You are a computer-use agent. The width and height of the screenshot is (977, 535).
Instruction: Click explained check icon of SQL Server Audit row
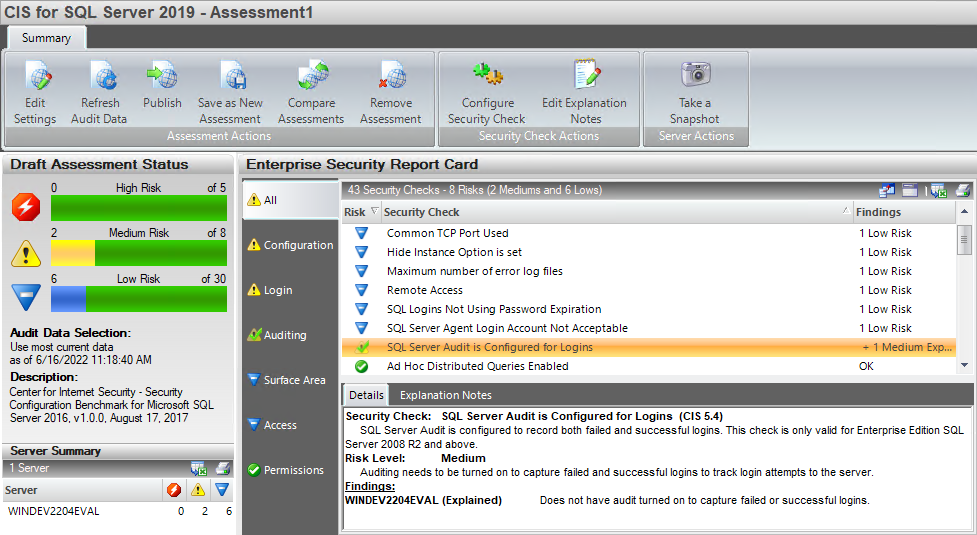361,347
